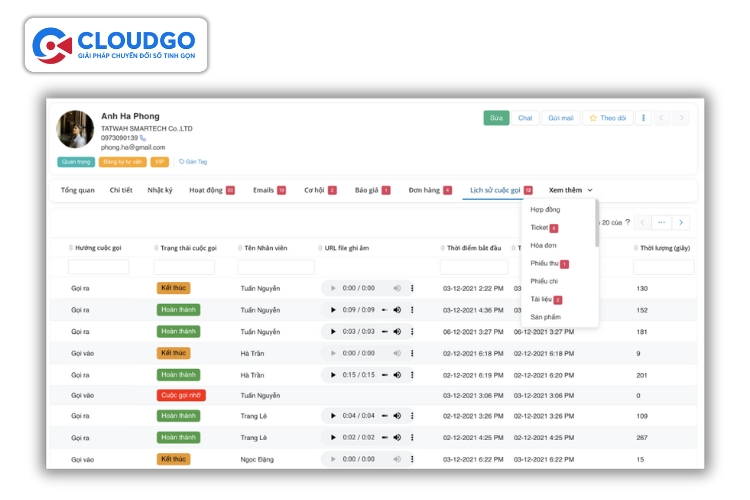This screenshot has width=750, height=500.
Task: Play the 0:09 recording in second row
Action: click(x=333, y=310)
